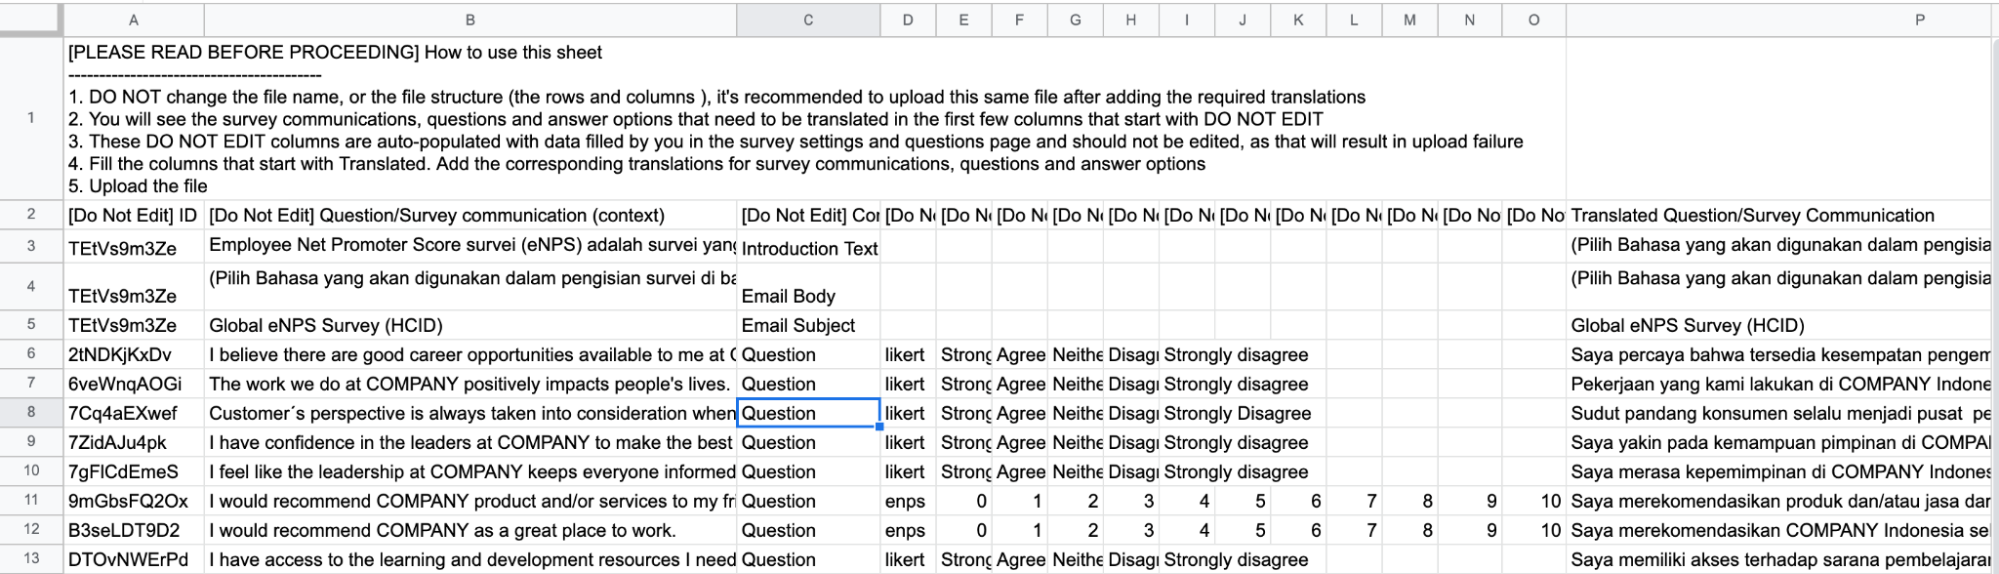Image resolution: width=1999 pixels, height=574 pixels.
Task: Click ID cell '7gFlCdEmeS'
Action: coord(134,472)
